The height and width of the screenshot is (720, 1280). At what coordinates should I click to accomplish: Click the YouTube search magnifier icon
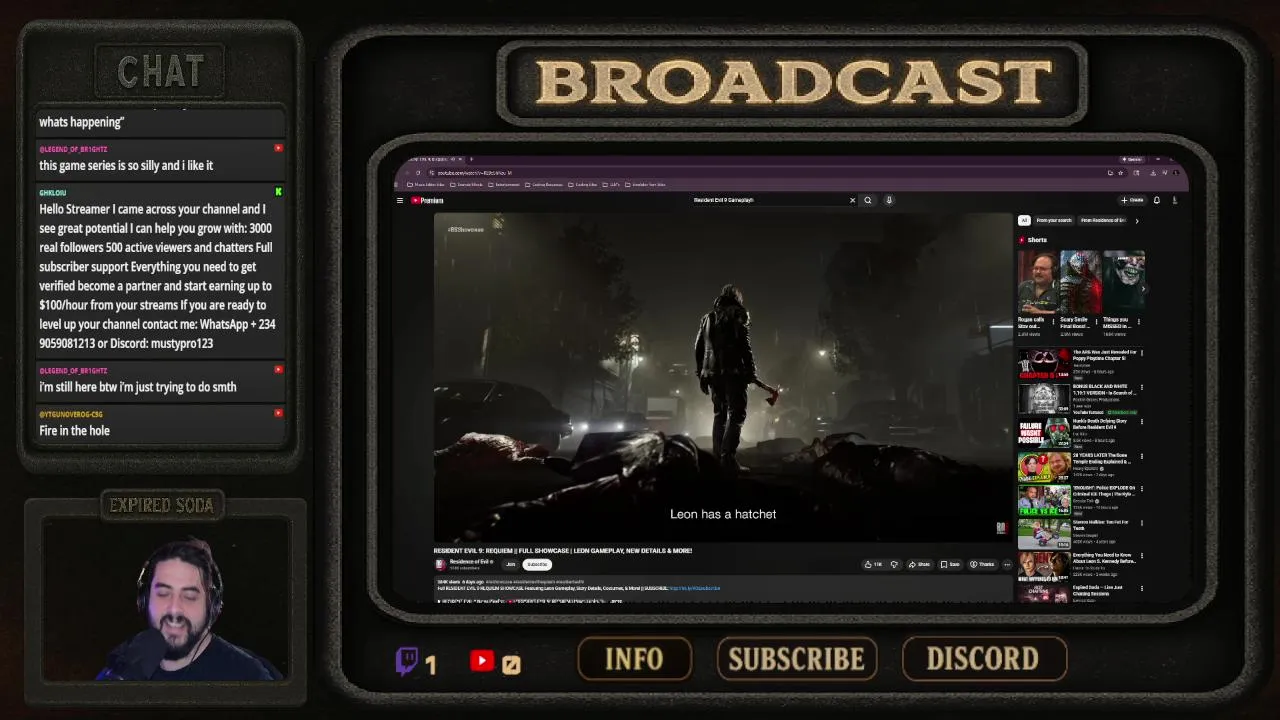coord(868,200)
